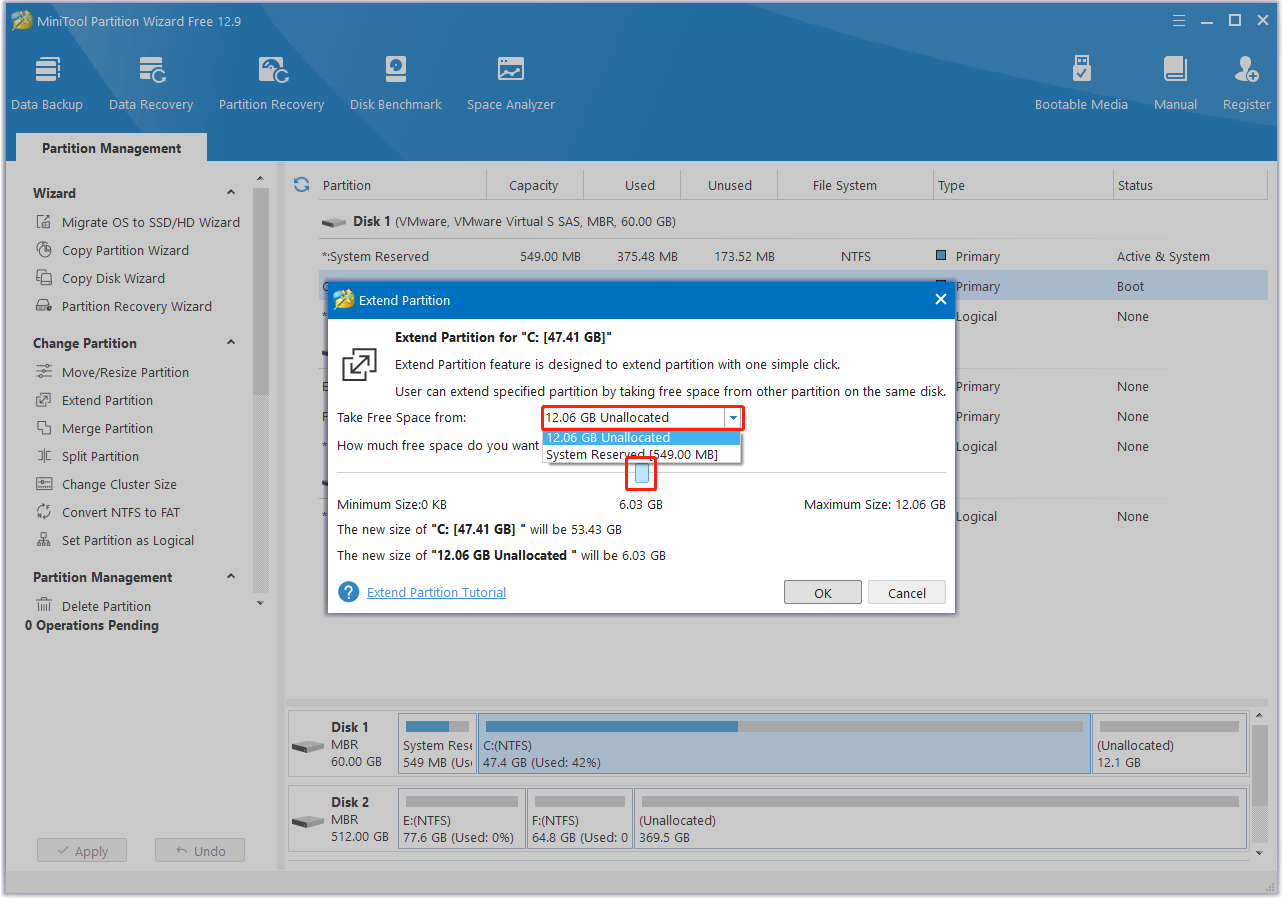Choose Move/Resize Partition
The height and width of the screenshot is (899, 1282).
coord(112,372)
